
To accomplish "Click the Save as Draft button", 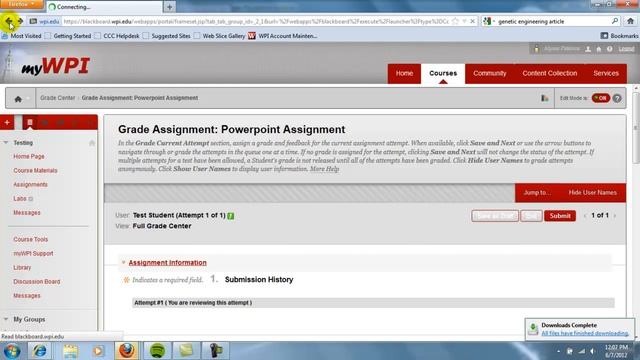I will 495,216.
